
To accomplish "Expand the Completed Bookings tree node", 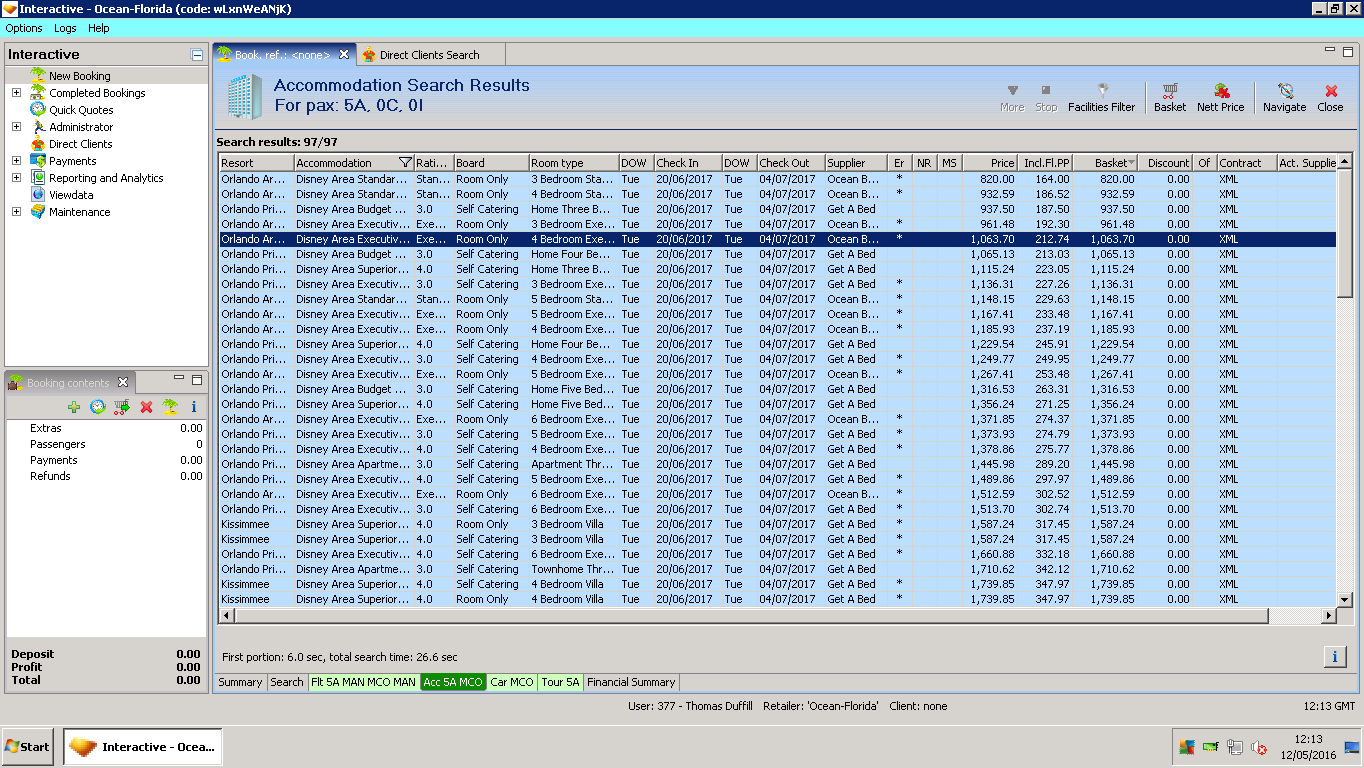I will point(16,93).
